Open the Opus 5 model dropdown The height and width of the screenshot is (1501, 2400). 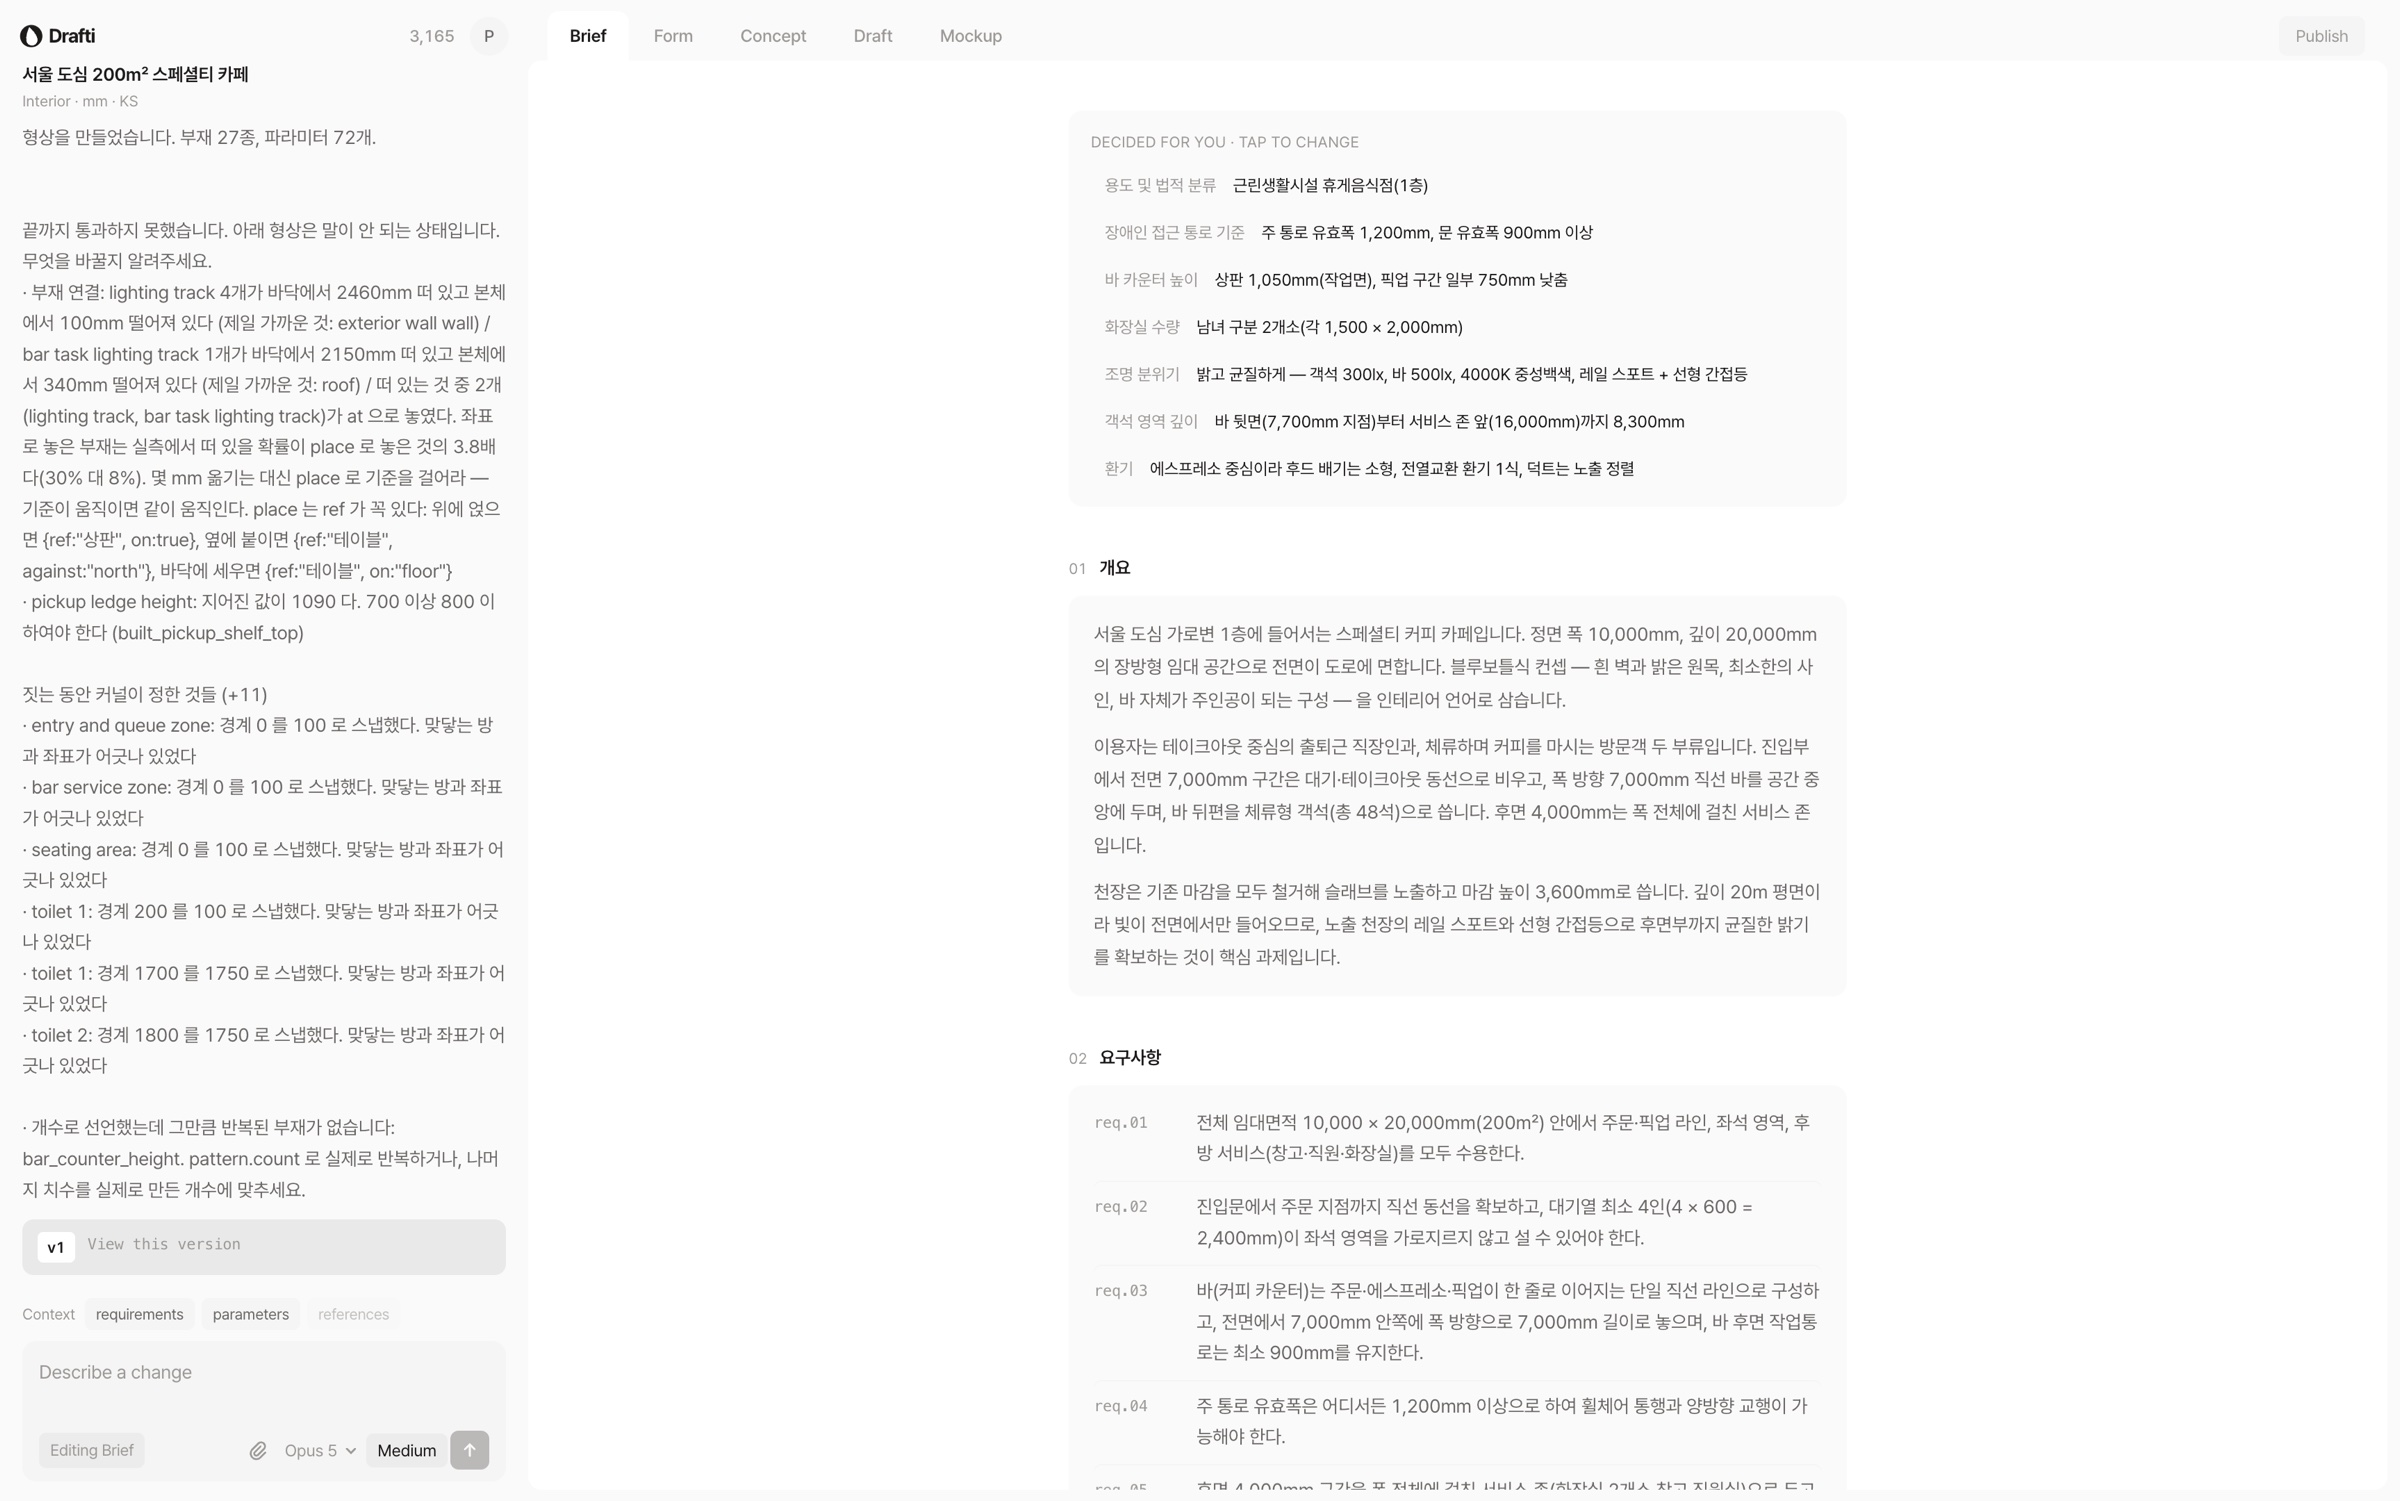click(320, 1450)
